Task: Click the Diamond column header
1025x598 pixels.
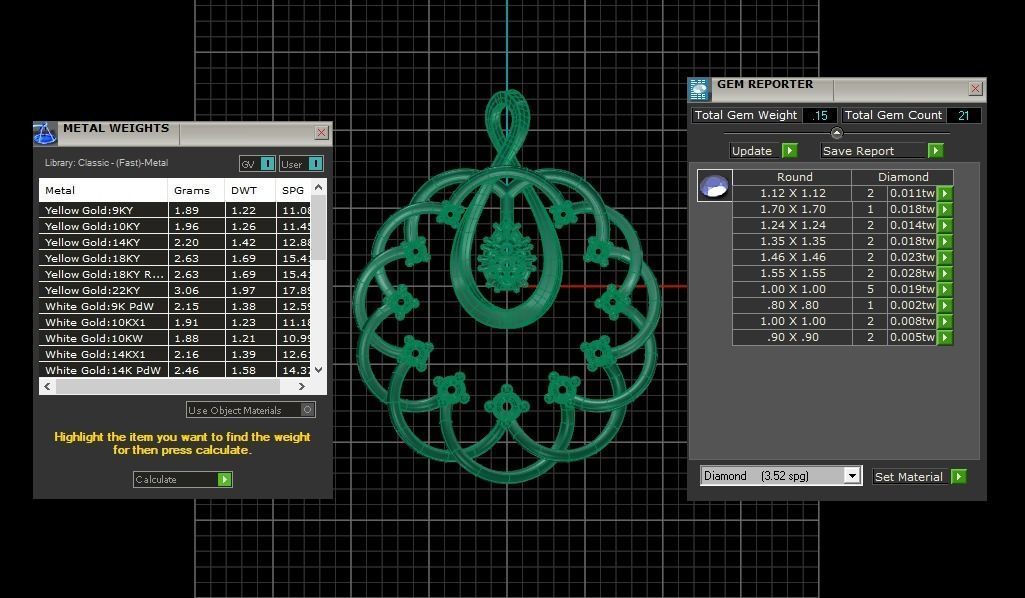Action: pyautogui.click(x=903, y=177)
